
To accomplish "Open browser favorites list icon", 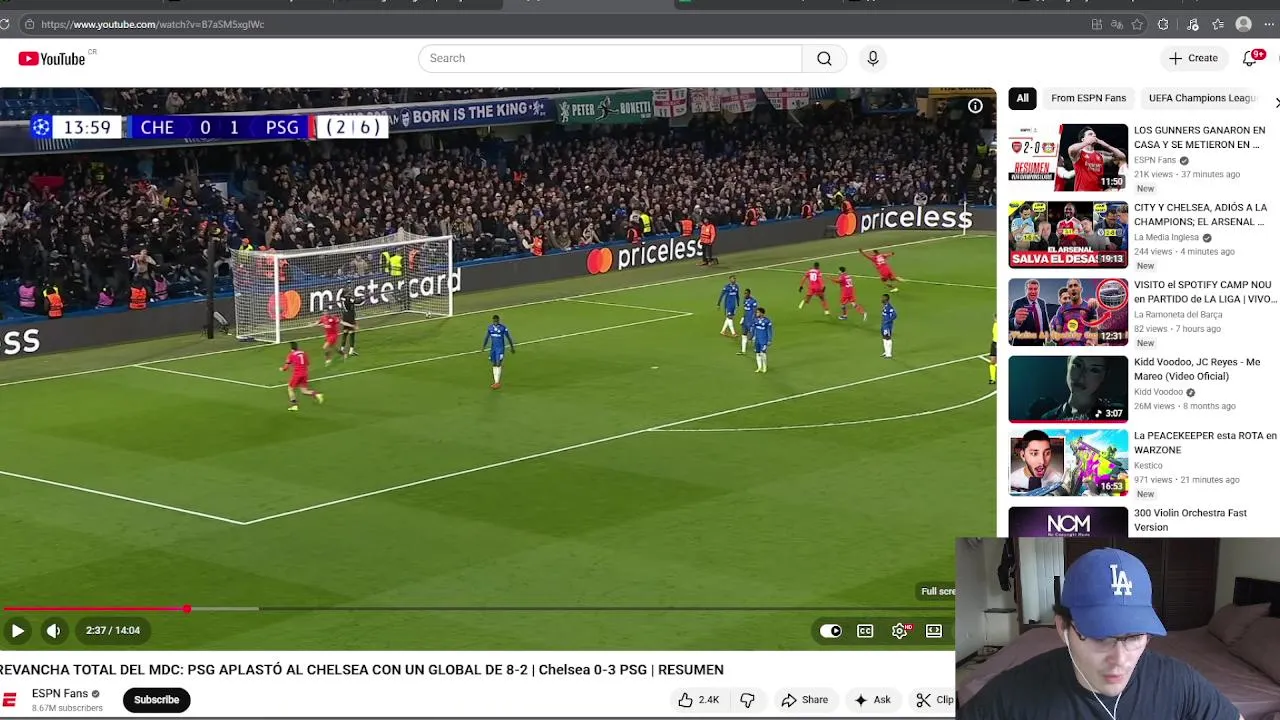I will pyautogui.click(x=1217, y=24).
